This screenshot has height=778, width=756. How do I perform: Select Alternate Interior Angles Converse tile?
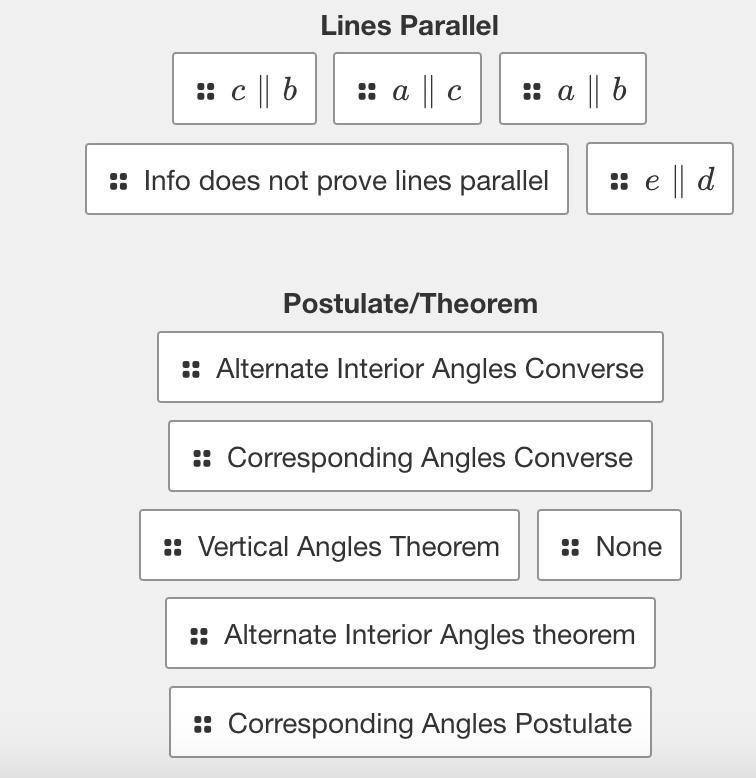tap(410, 367)
